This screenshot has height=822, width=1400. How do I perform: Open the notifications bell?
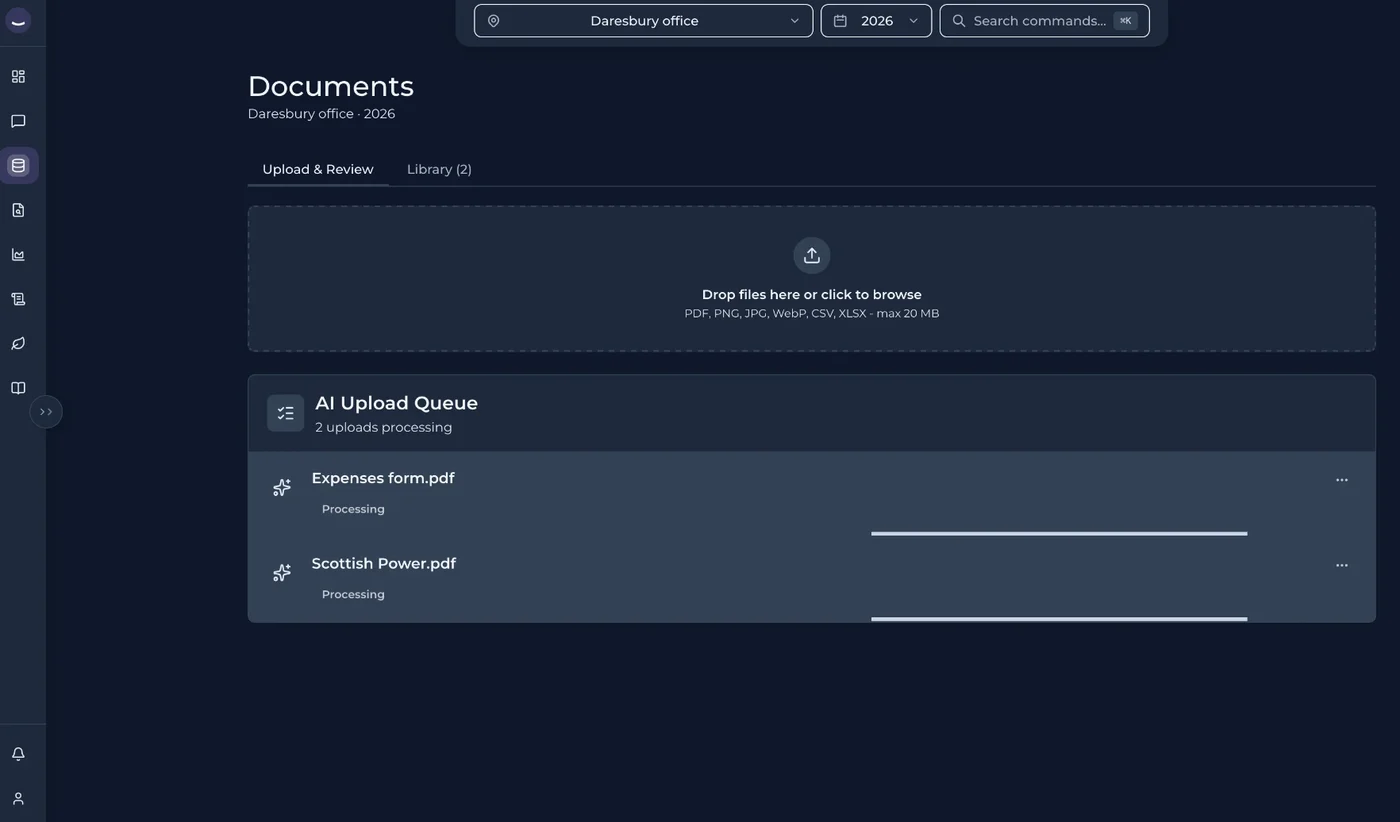click(x=18, y=754)
